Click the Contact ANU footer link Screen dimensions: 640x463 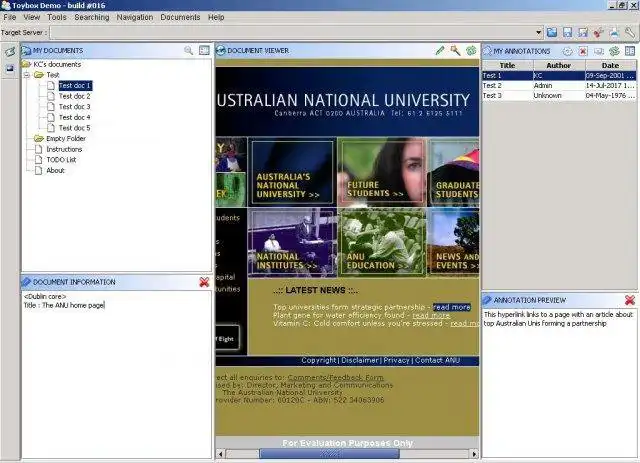437,360
